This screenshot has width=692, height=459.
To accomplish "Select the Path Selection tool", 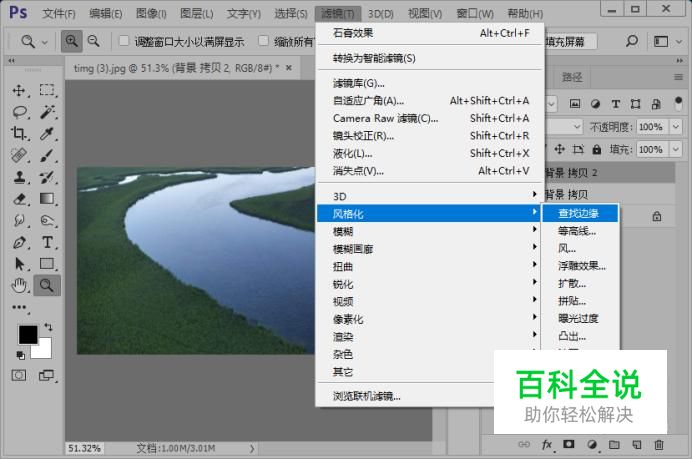I will [19, 264].
